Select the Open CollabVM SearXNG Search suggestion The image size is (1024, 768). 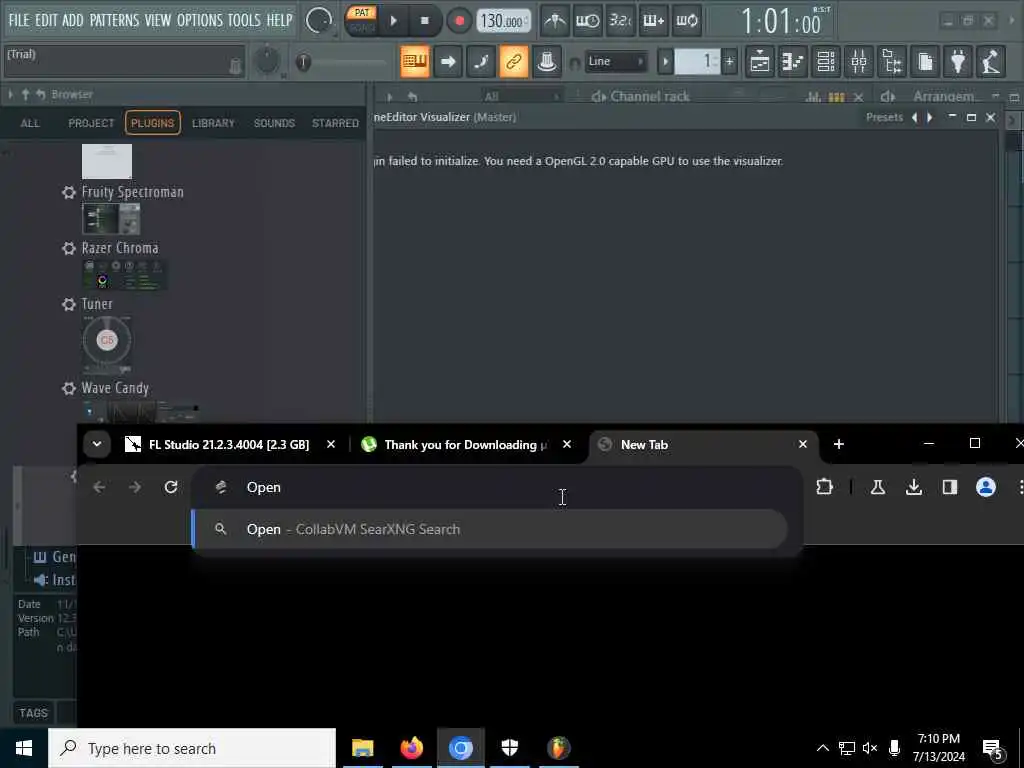click(x=489, y=529)
